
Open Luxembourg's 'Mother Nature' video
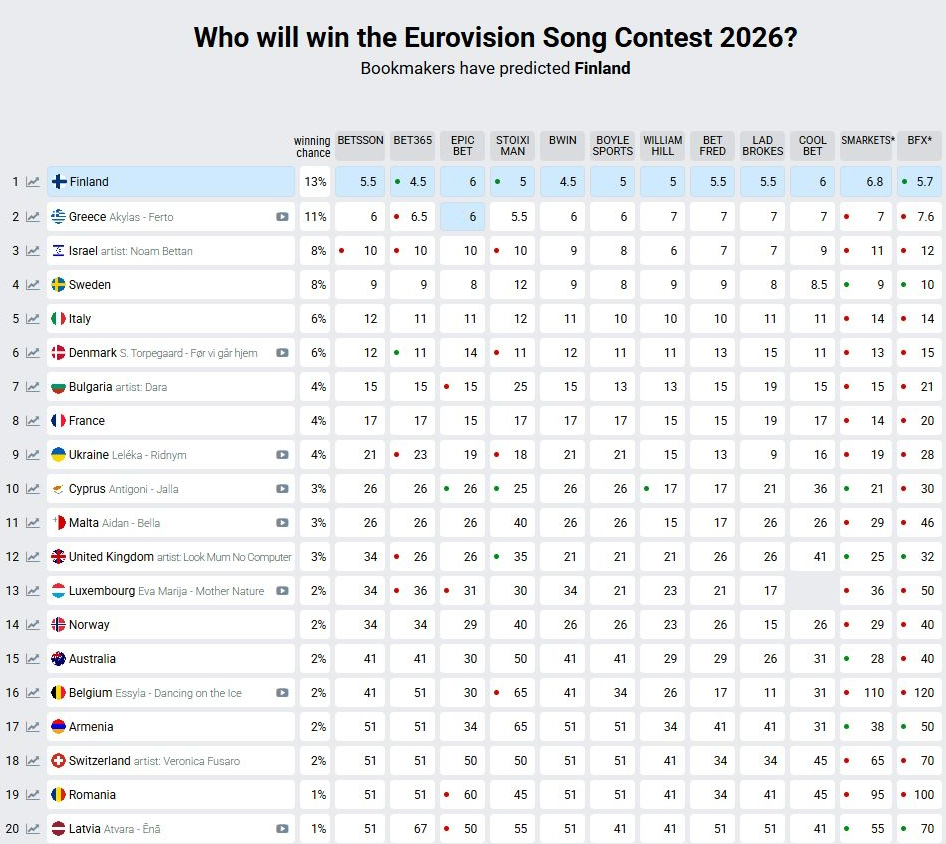click(281, 590)
